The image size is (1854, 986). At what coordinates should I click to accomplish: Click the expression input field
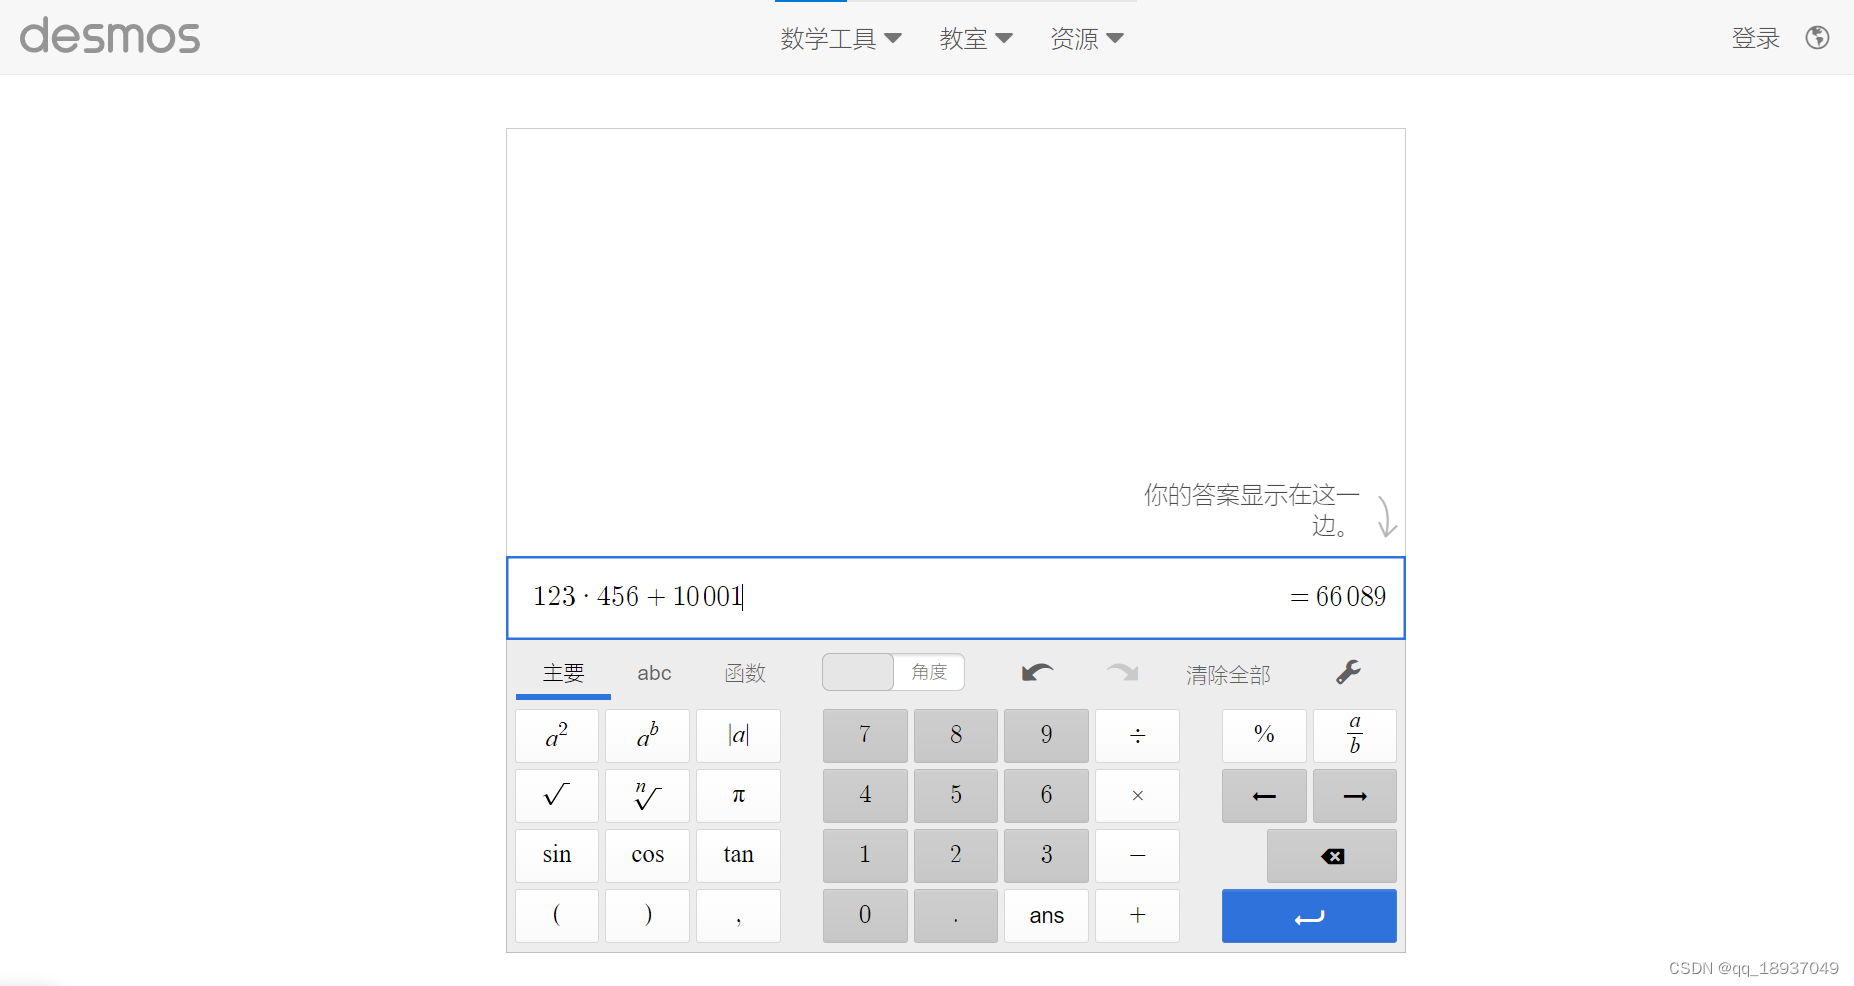tap(956, 598)
